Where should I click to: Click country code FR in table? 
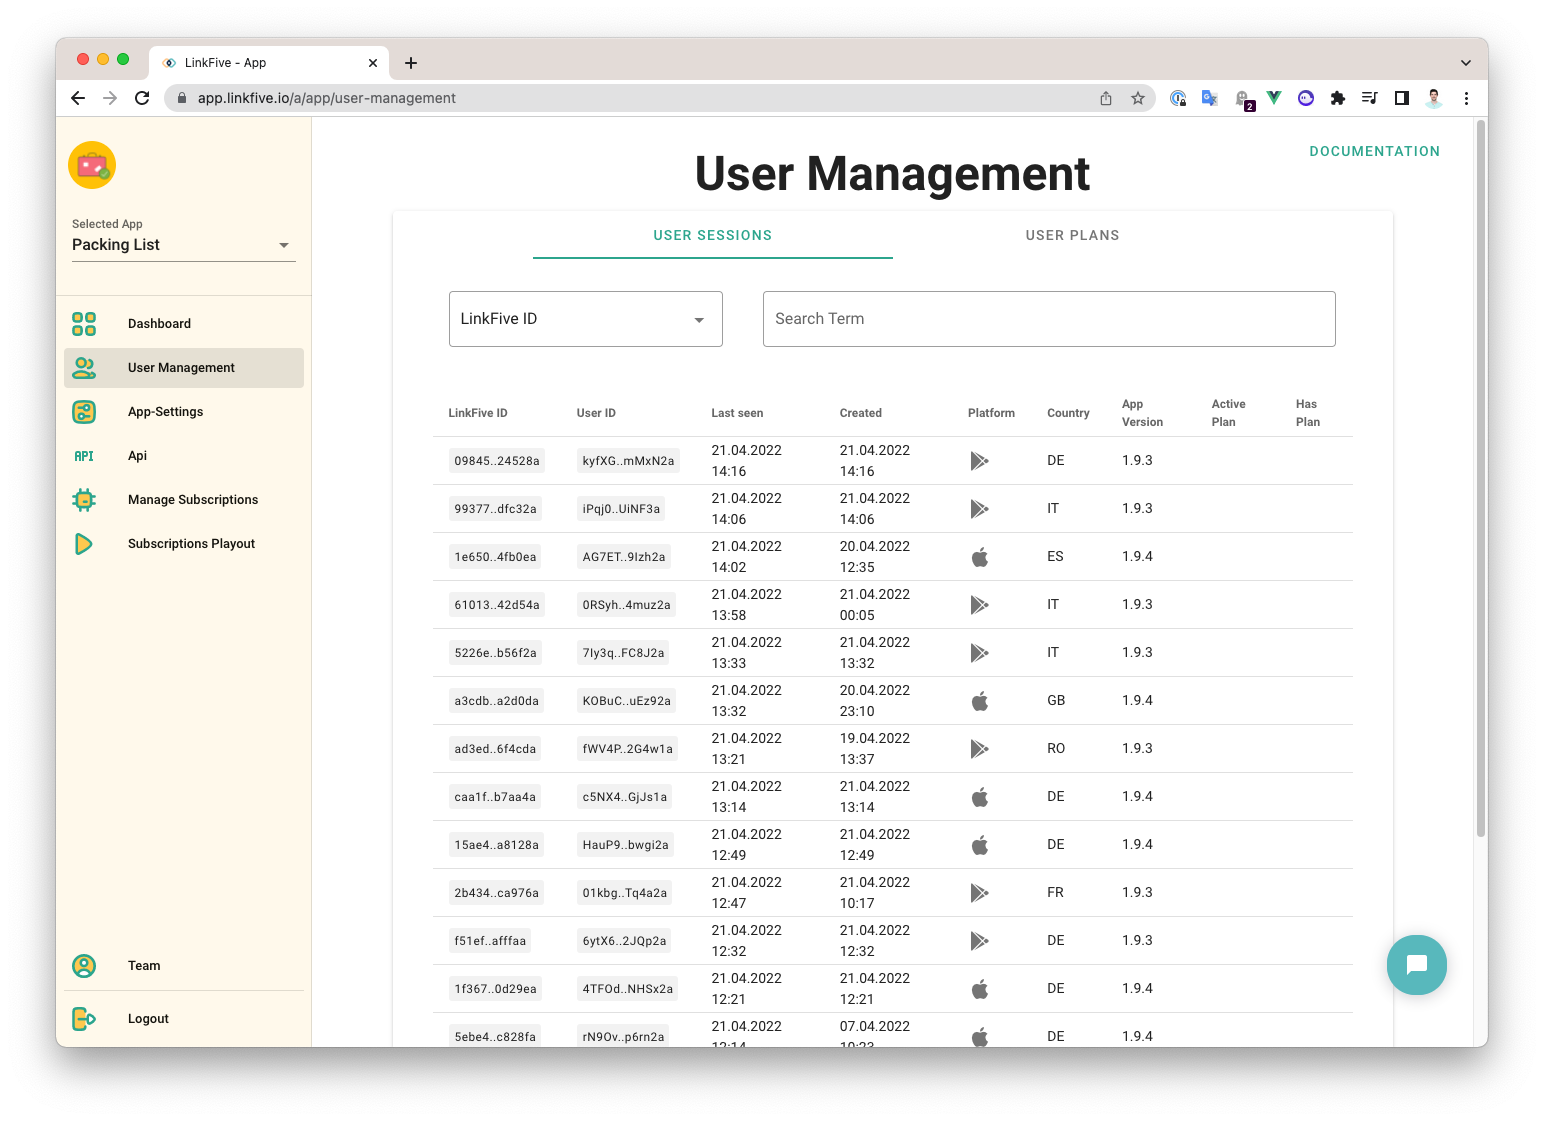1055,893
